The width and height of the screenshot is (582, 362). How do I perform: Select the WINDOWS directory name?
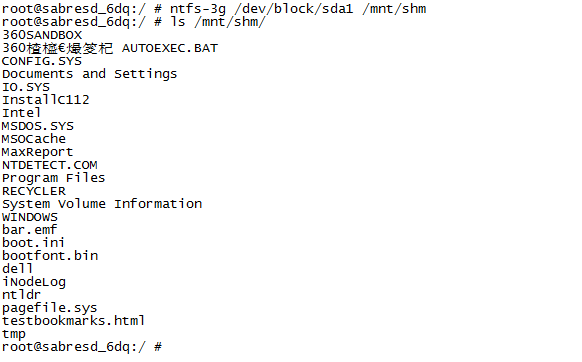tap(30, 217)
